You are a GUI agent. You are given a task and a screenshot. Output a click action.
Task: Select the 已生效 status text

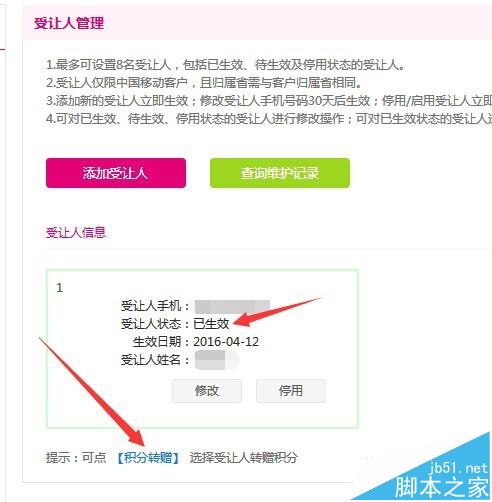click(x=211, y=324)
